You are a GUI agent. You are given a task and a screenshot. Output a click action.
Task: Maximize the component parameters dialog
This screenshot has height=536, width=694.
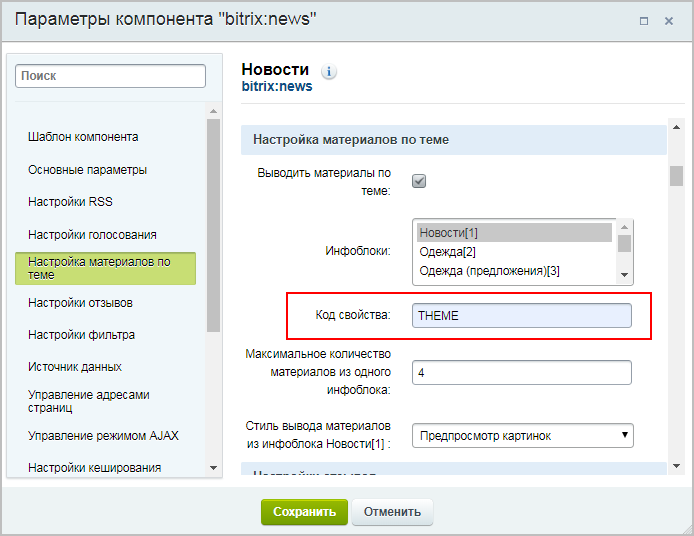[643, 21]
